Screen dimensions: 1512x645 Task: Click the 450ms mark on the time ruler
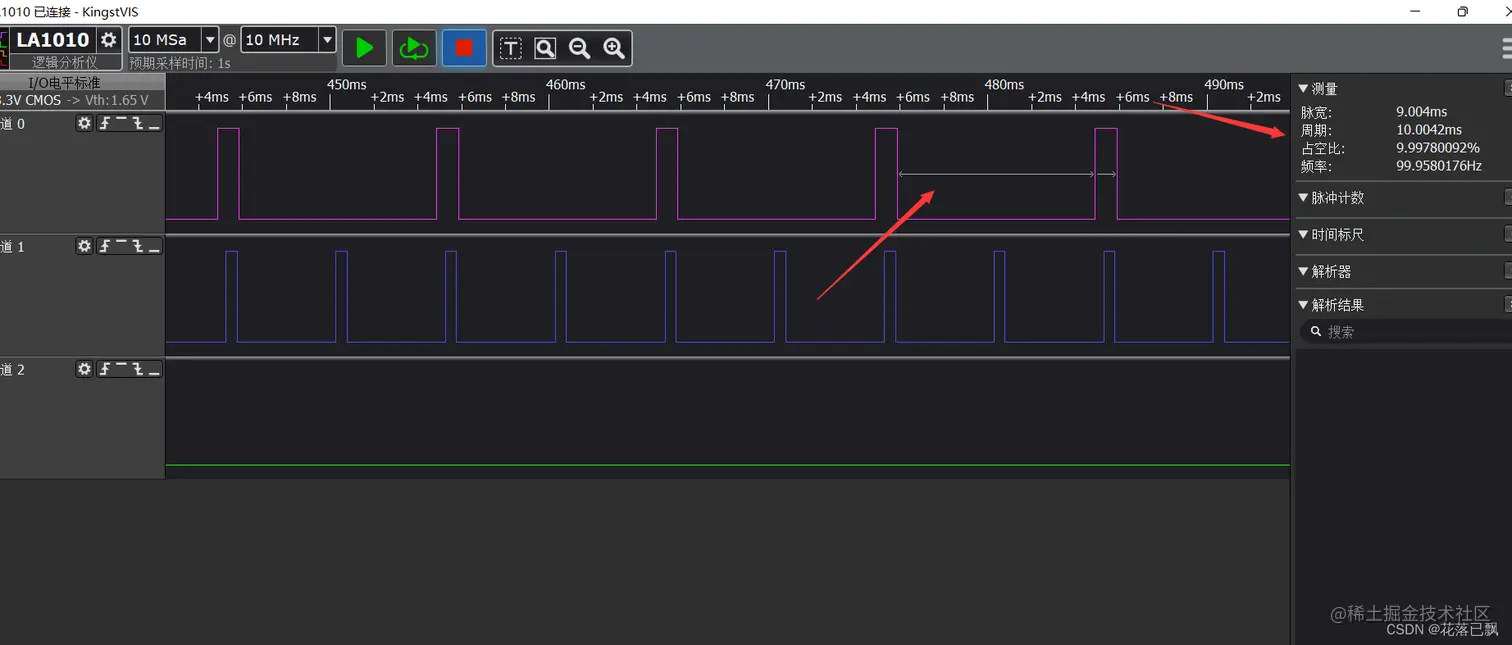click(346, 85)
